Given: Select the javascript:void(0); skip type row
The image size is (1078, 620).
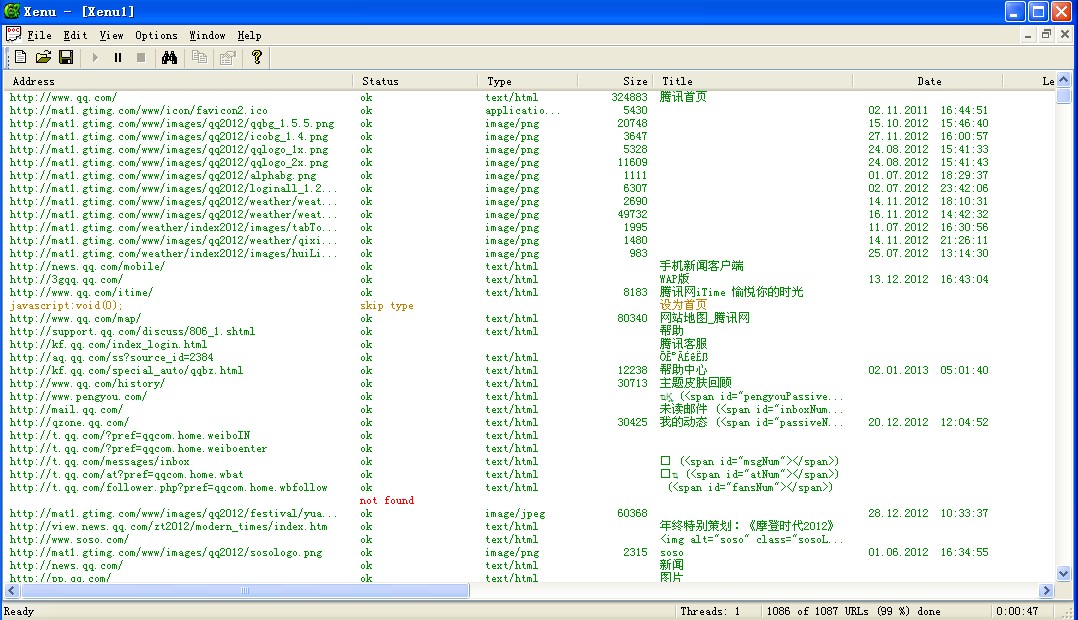Looking at the screenshot, I should pyautogui.click(x=65, y=306).
